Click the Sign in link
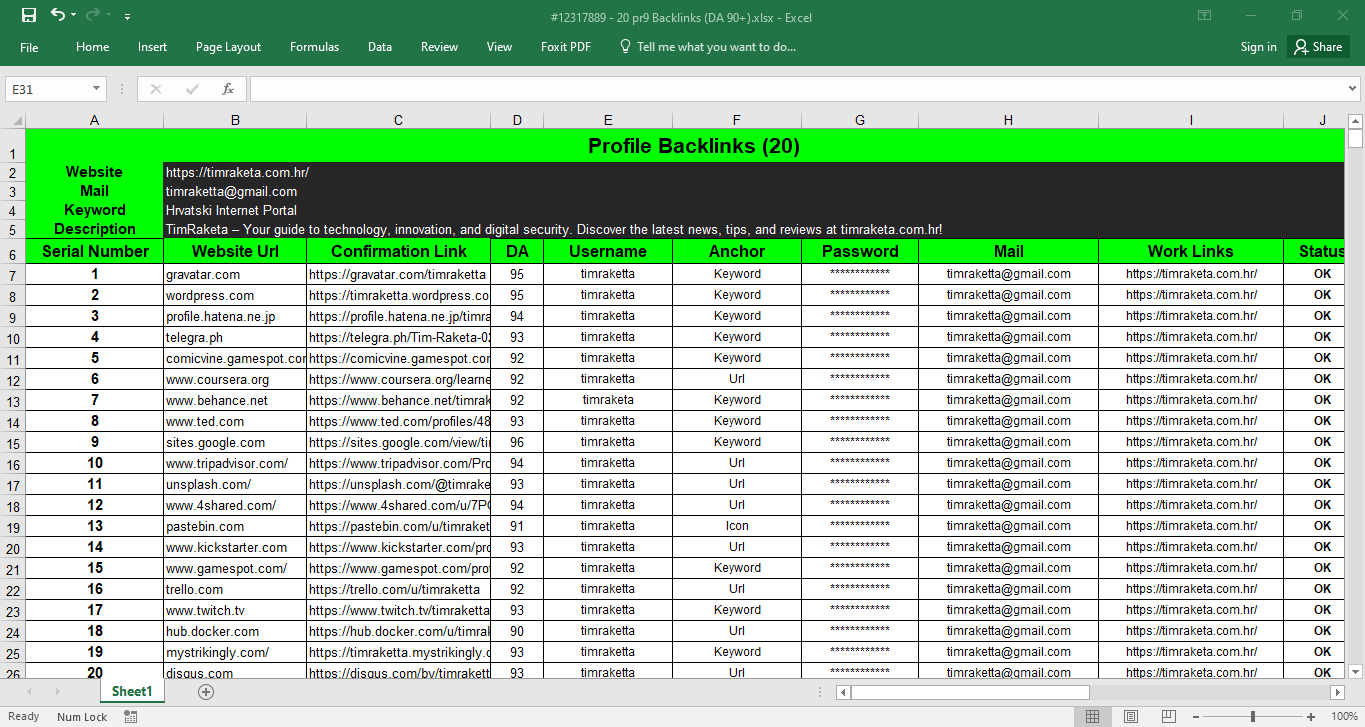Viewport: 1365px width, 727px height. click(1258, 47)
